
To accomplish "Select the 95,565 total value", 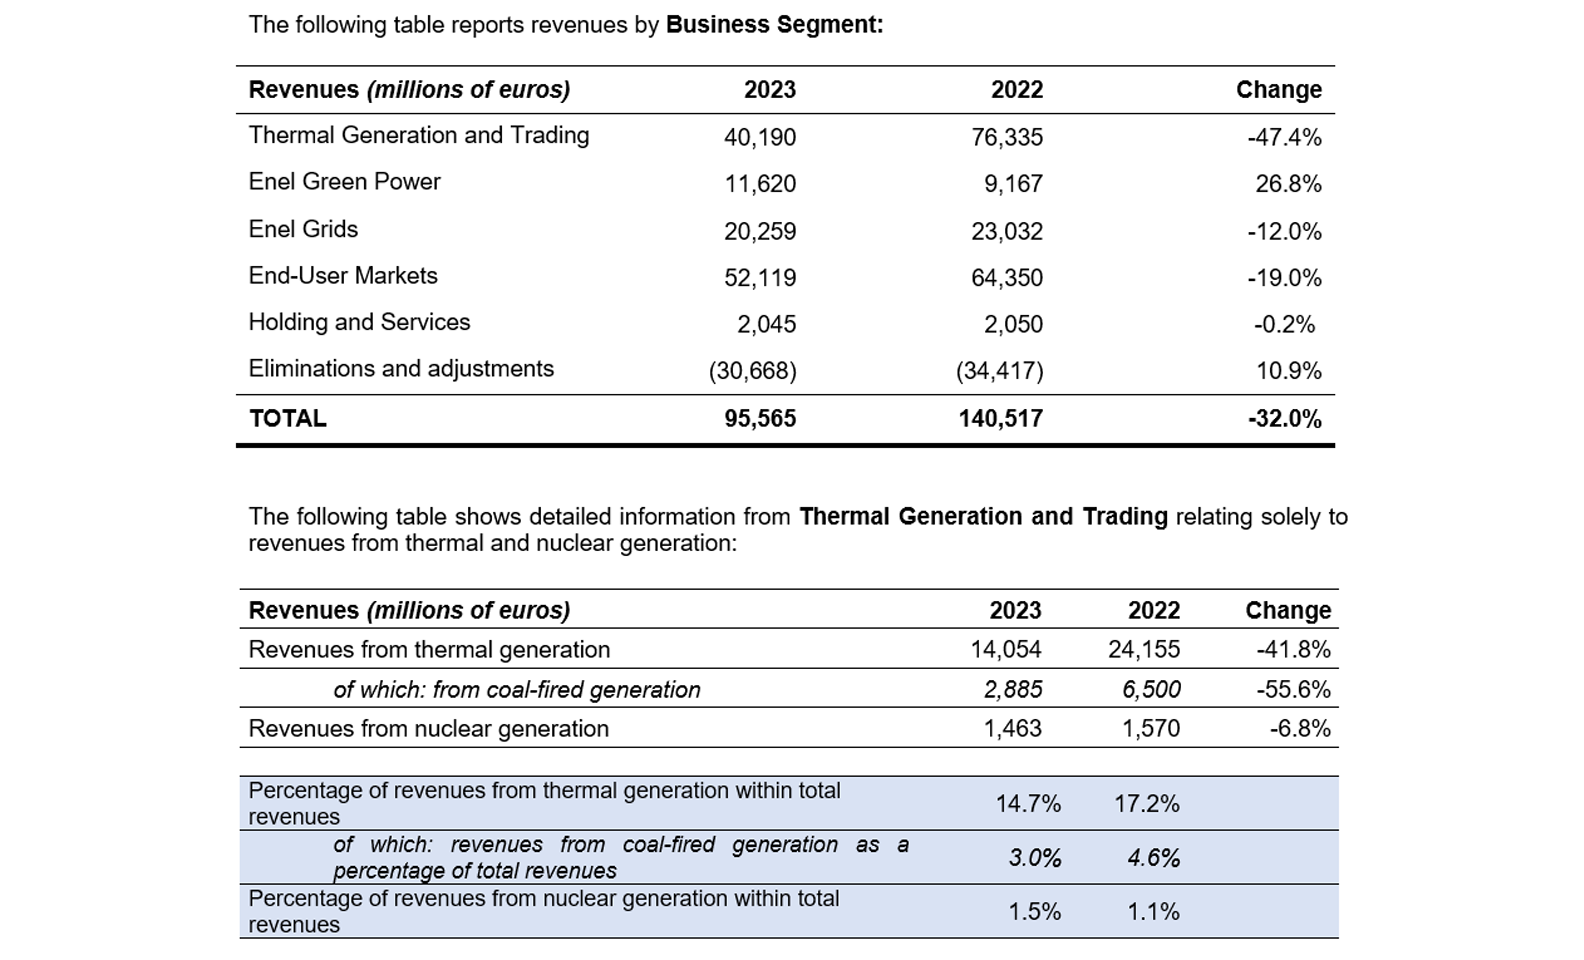I will [760, 418].
